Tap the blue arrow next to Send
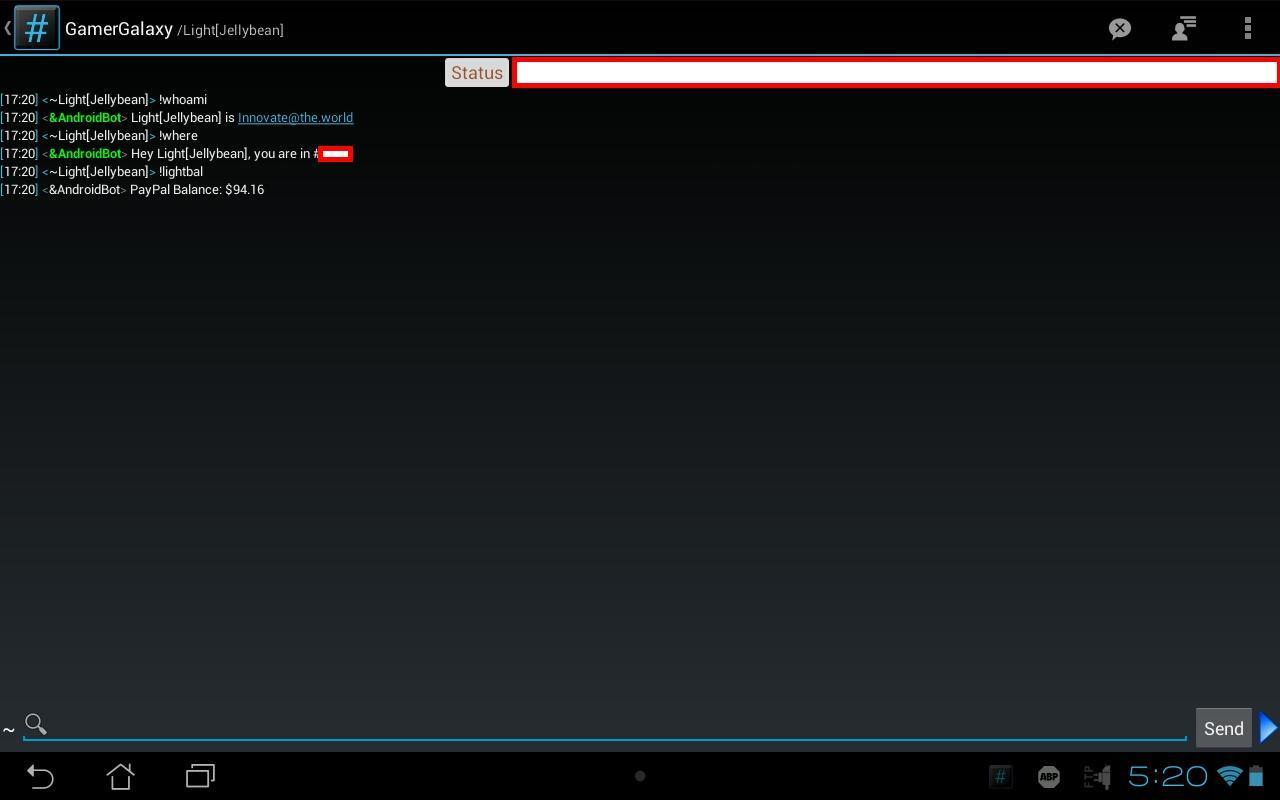 coord(1268,728)
